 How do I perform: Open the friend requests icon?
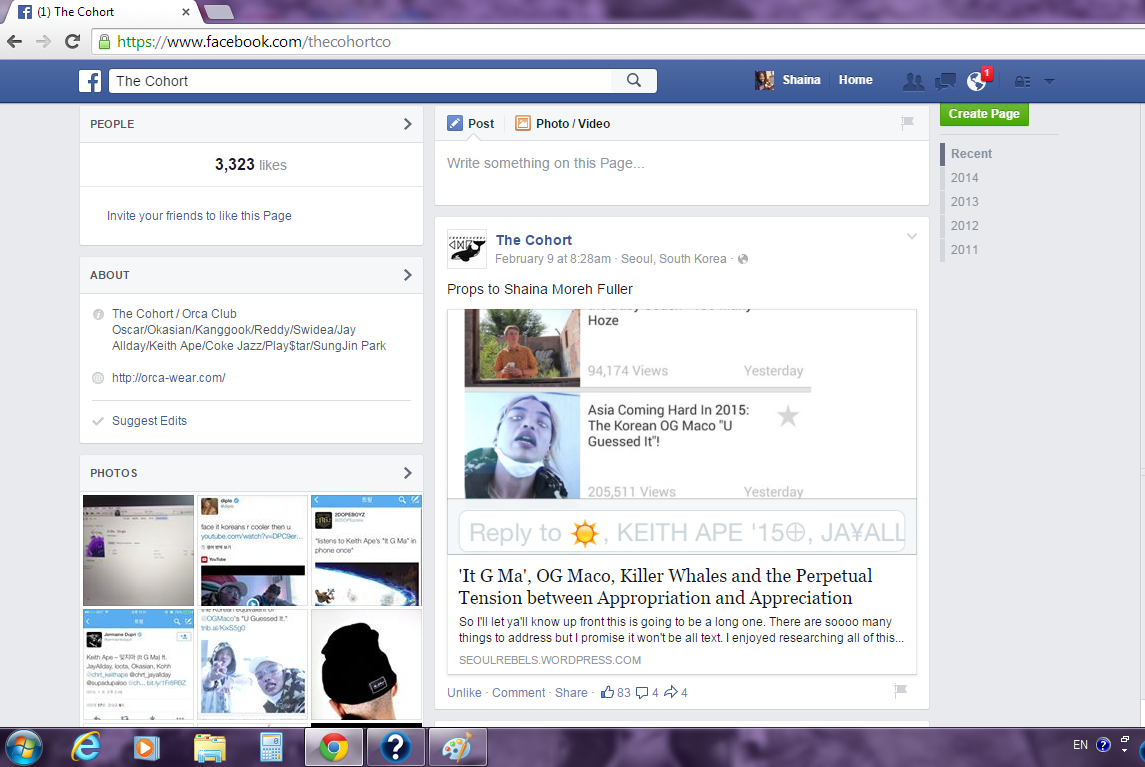click(912, 81)
